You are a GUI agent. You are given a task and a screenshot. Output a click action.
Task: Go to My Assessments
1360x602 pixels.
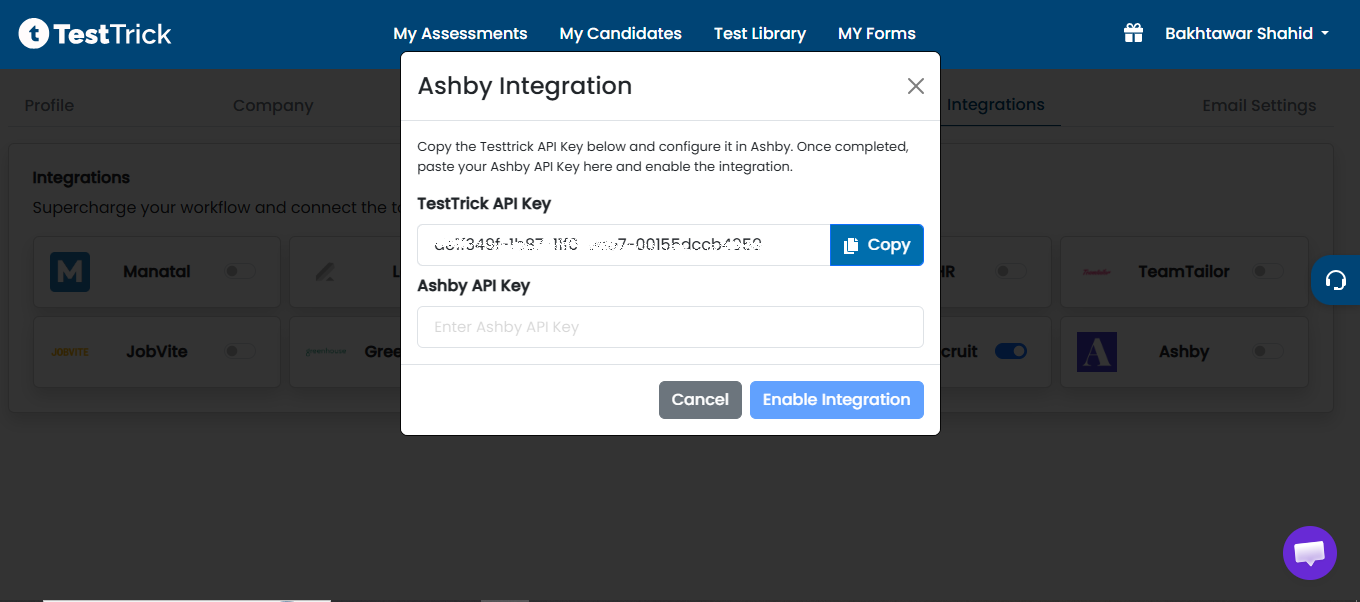(460, 34)
